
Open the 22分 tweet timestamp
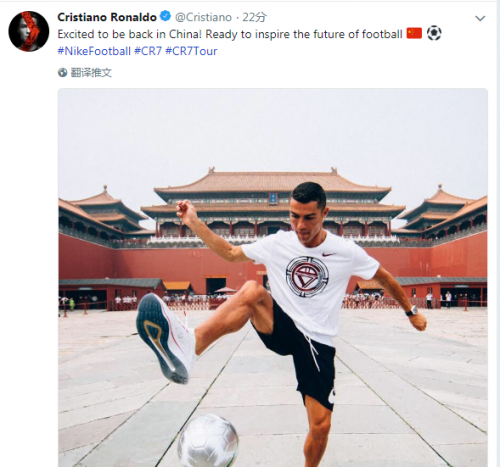coord(254,17)
